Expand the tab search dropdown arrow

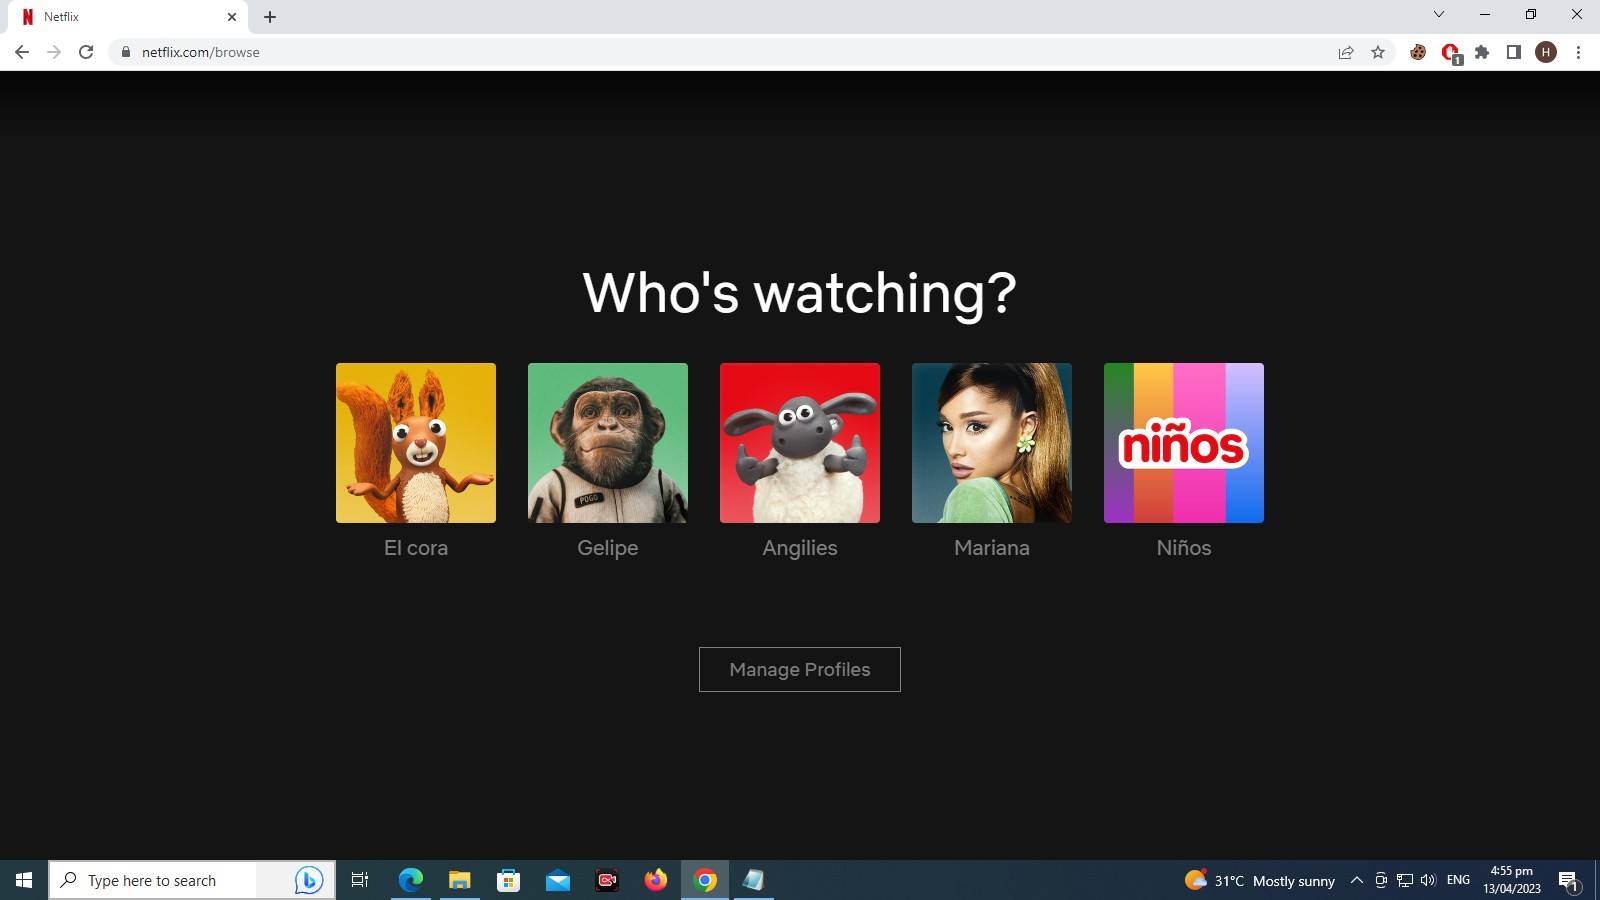pyautogui.click(x=1439, y=14)
